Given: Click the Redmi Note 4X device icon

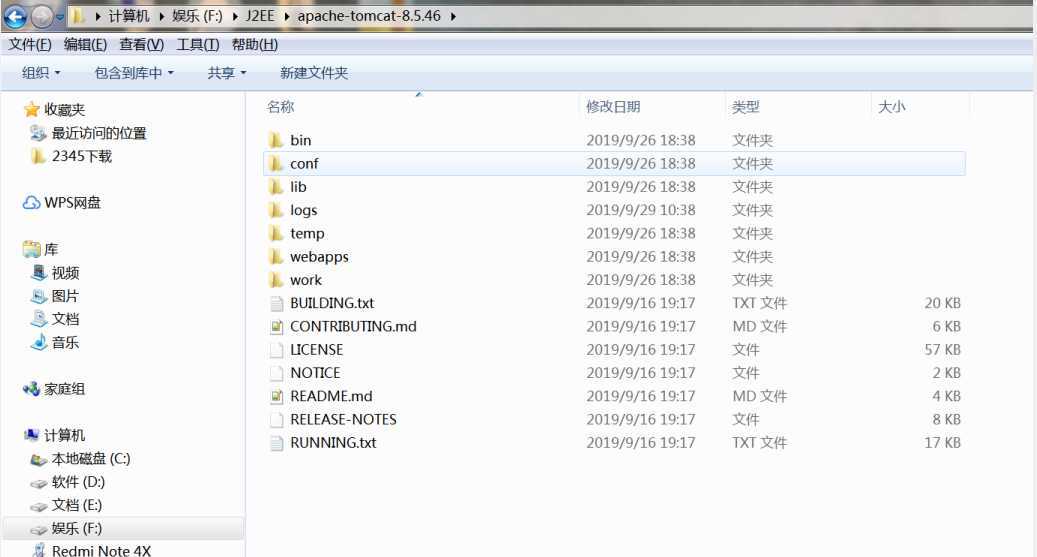Looking at the screenshot, I should pos(39,550).
